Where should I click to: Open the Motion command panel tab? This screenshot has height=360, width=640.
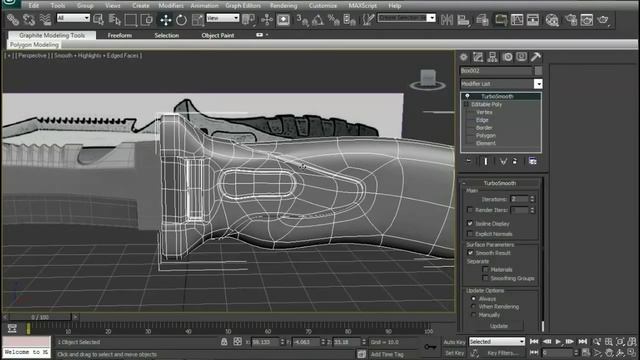tap(507, 57)
